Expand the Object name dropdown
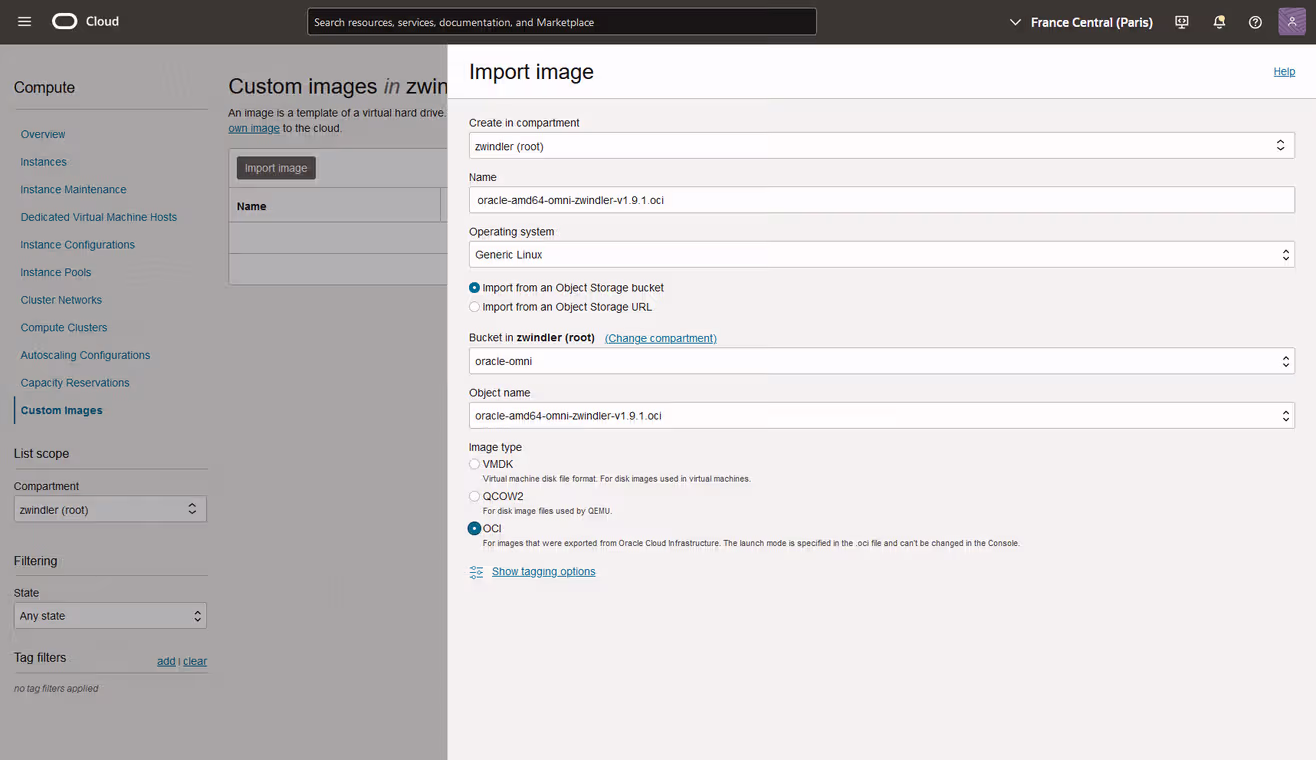This screenshot has height=760, width=1316. click(881, 416)
